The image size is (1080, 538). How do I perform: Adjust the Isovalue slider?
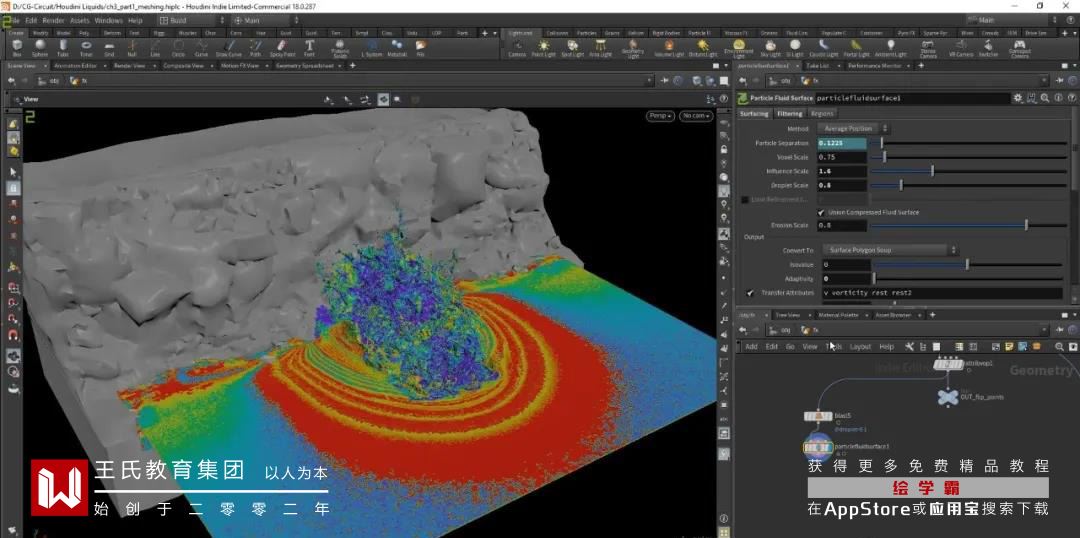970,265
